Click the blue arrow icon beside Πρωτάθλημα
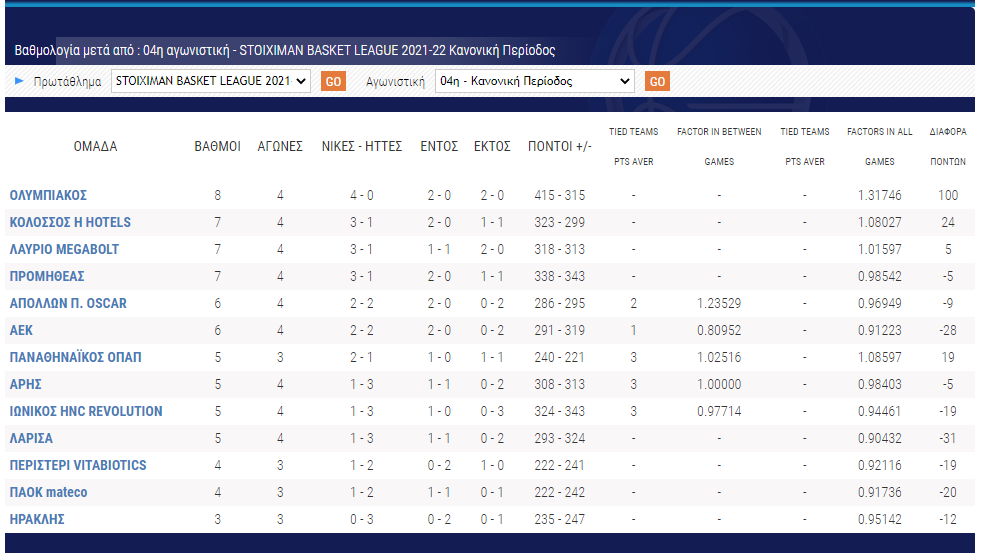Image resolution: width=983 pixels, height=553 pixels. 19,80
